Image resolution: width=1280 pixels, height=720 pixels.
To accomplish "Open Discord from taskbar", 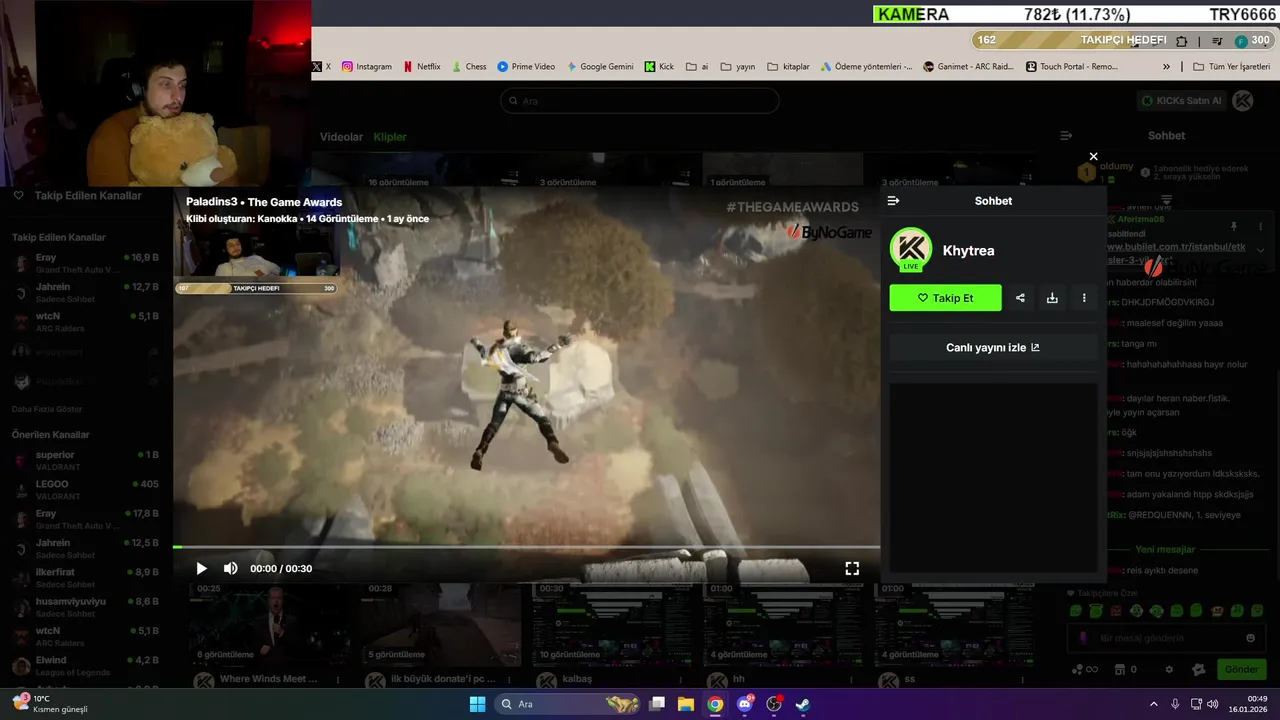I will pyautogui.click(x=745, y=704).
